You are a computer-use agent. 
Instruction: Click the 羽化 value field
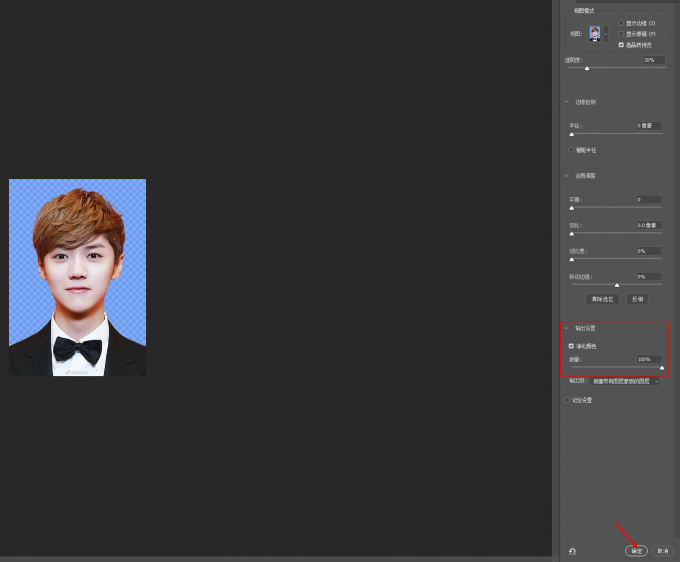tap(649, 225)
